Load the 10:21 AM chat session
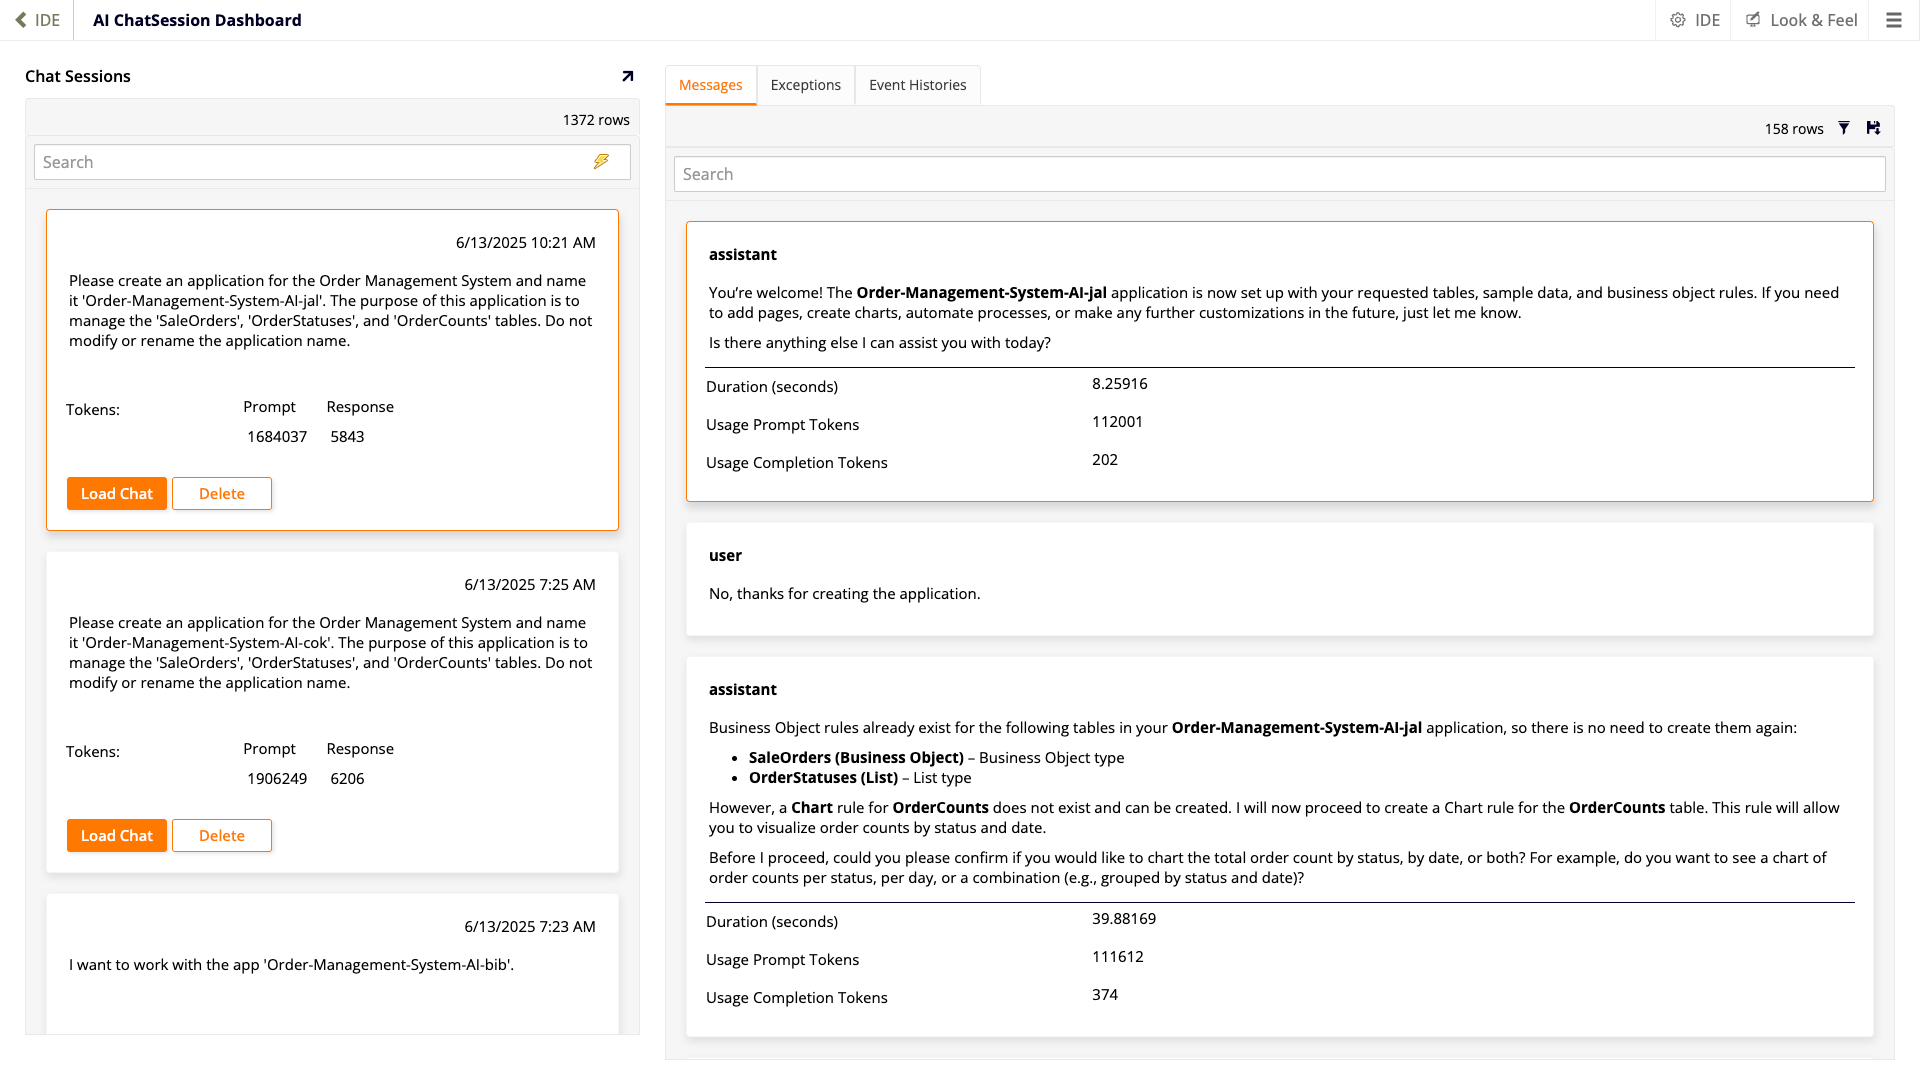The width and height of the screenshot is (1920, 1080). pos(116,493)
